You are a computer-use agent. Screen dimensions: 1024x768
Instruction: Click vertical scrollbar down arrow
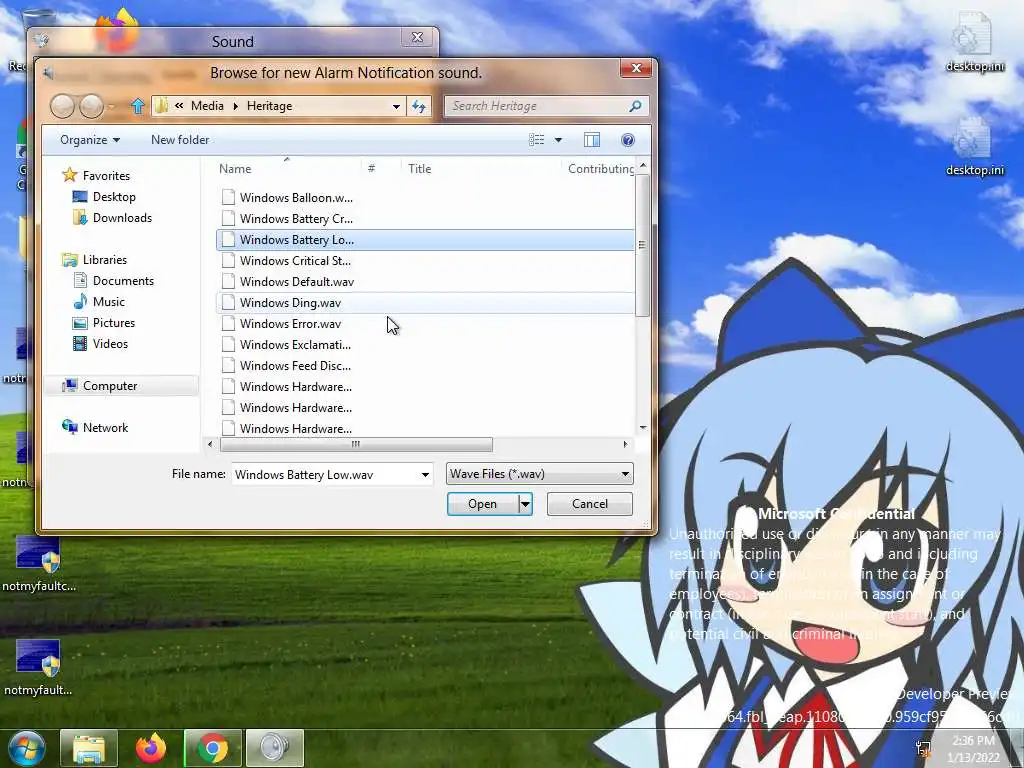[643, 428]
